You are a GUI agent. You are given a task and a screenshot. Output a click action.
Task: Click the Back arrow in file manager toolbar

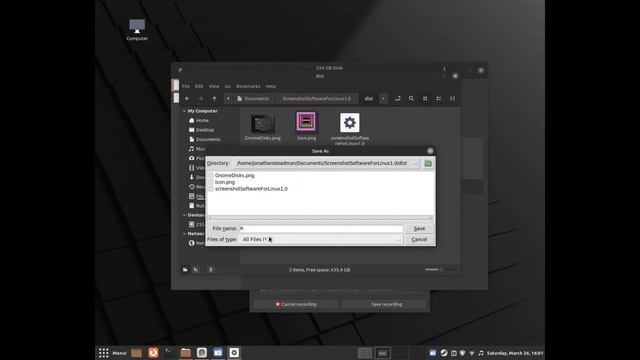coord(187,98)
